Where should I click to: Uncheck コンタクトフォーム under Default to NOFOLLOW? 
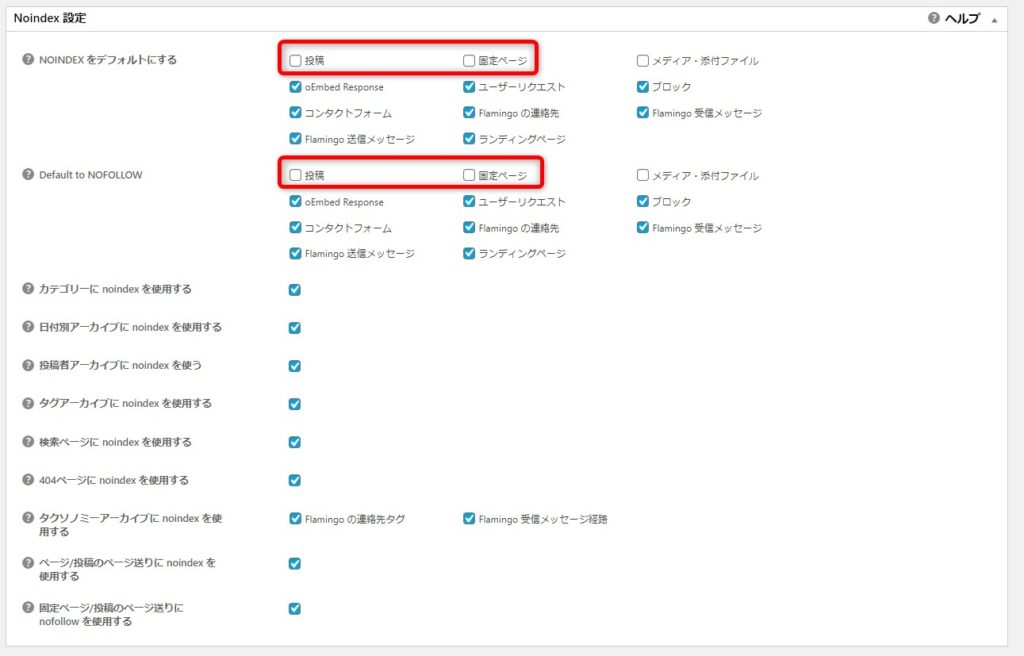[x=295, y=227]
